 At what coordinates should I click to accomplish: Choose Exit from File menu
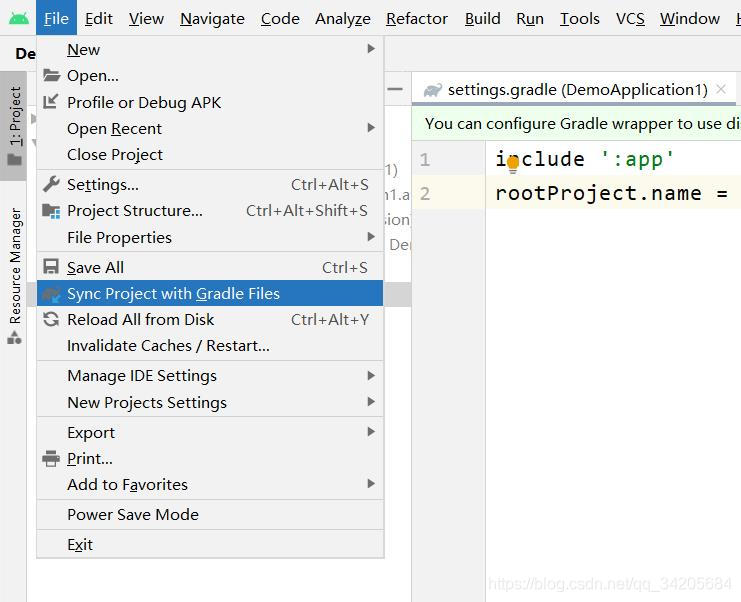tap(210, 544)
